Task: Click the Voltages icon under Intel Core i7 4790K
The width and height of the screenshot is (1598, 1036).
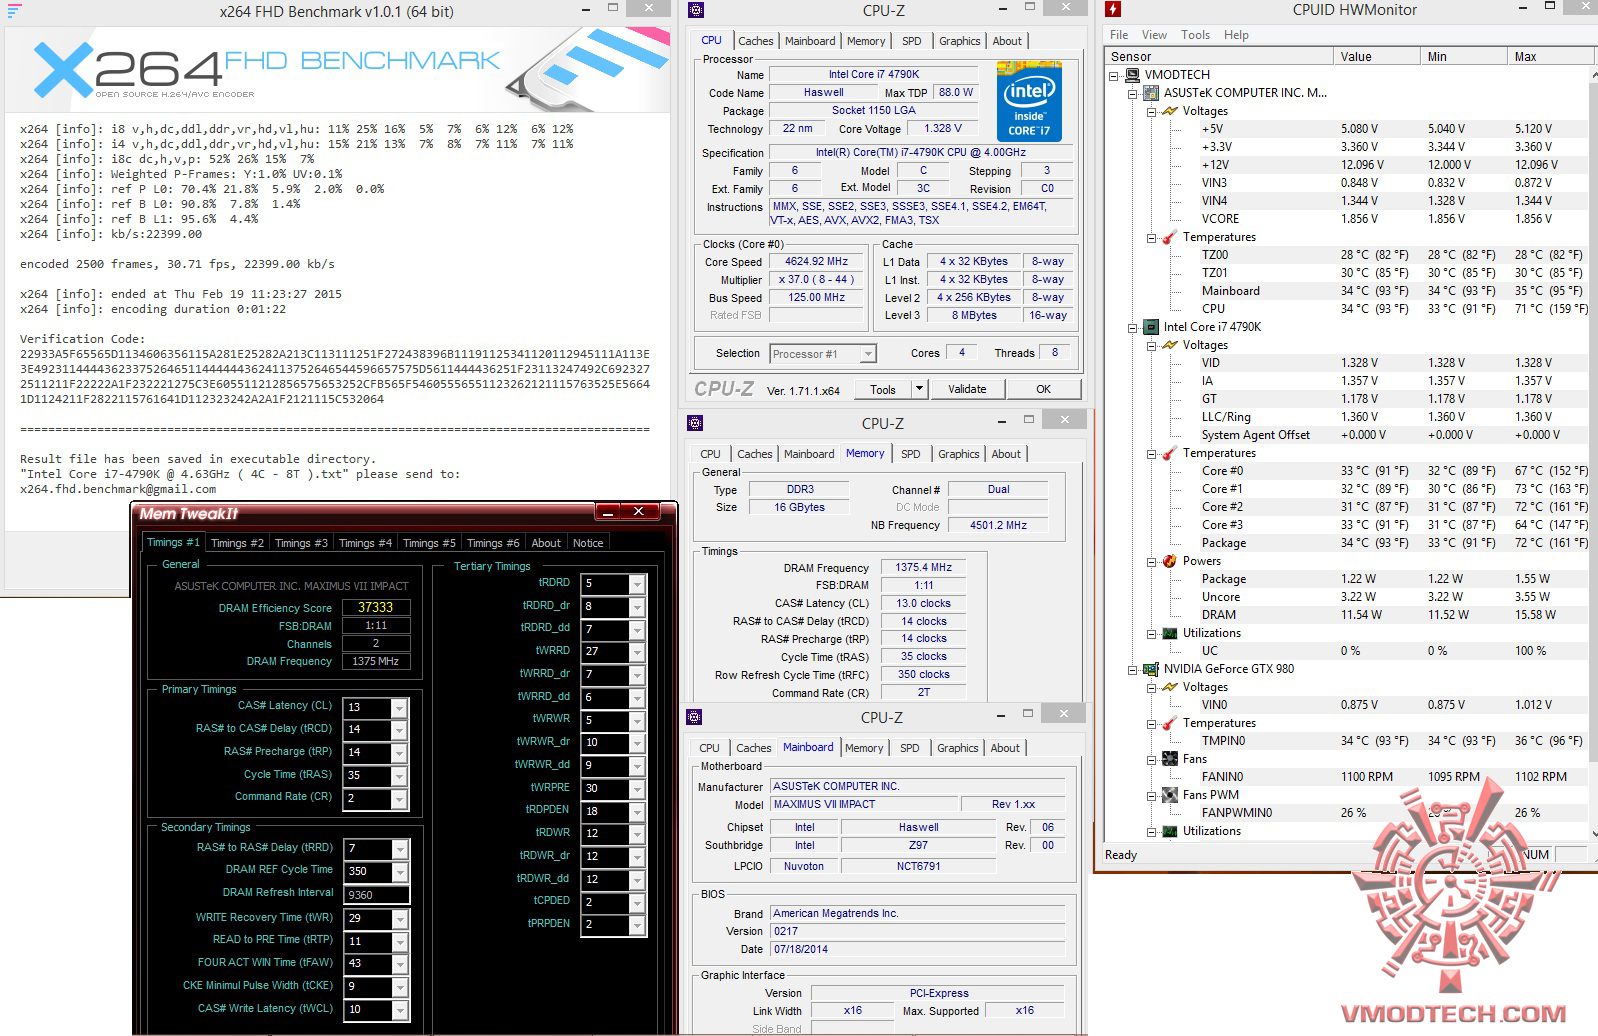Action: (x=1170, y=345)
